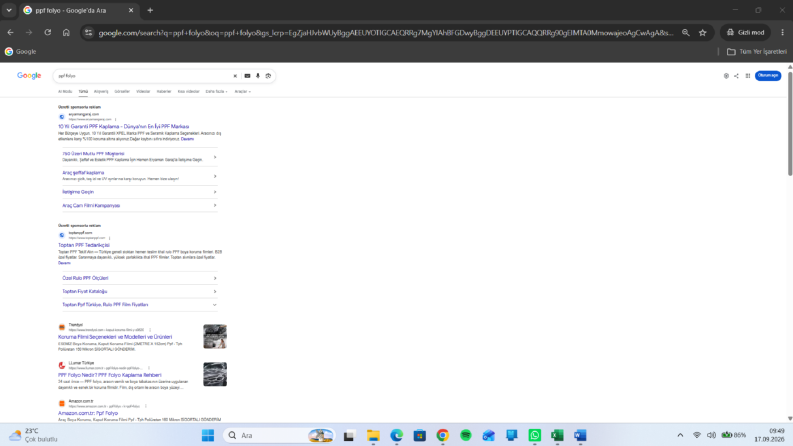Screen dimensions: 793x446
Task: Start voice search with the microphone icon
Action: point(258,76)
